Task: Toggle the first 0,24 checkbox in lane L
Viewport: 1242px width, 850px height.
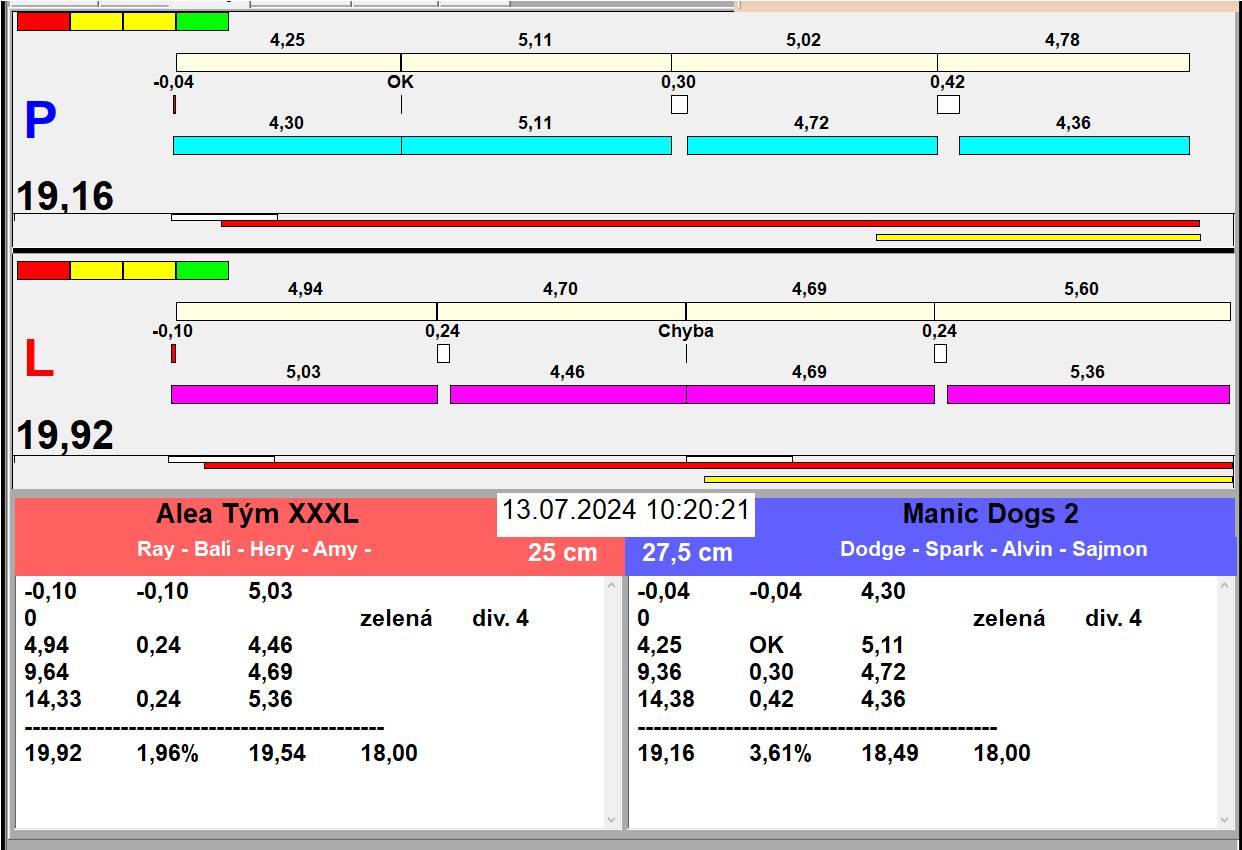Action: 443,353
